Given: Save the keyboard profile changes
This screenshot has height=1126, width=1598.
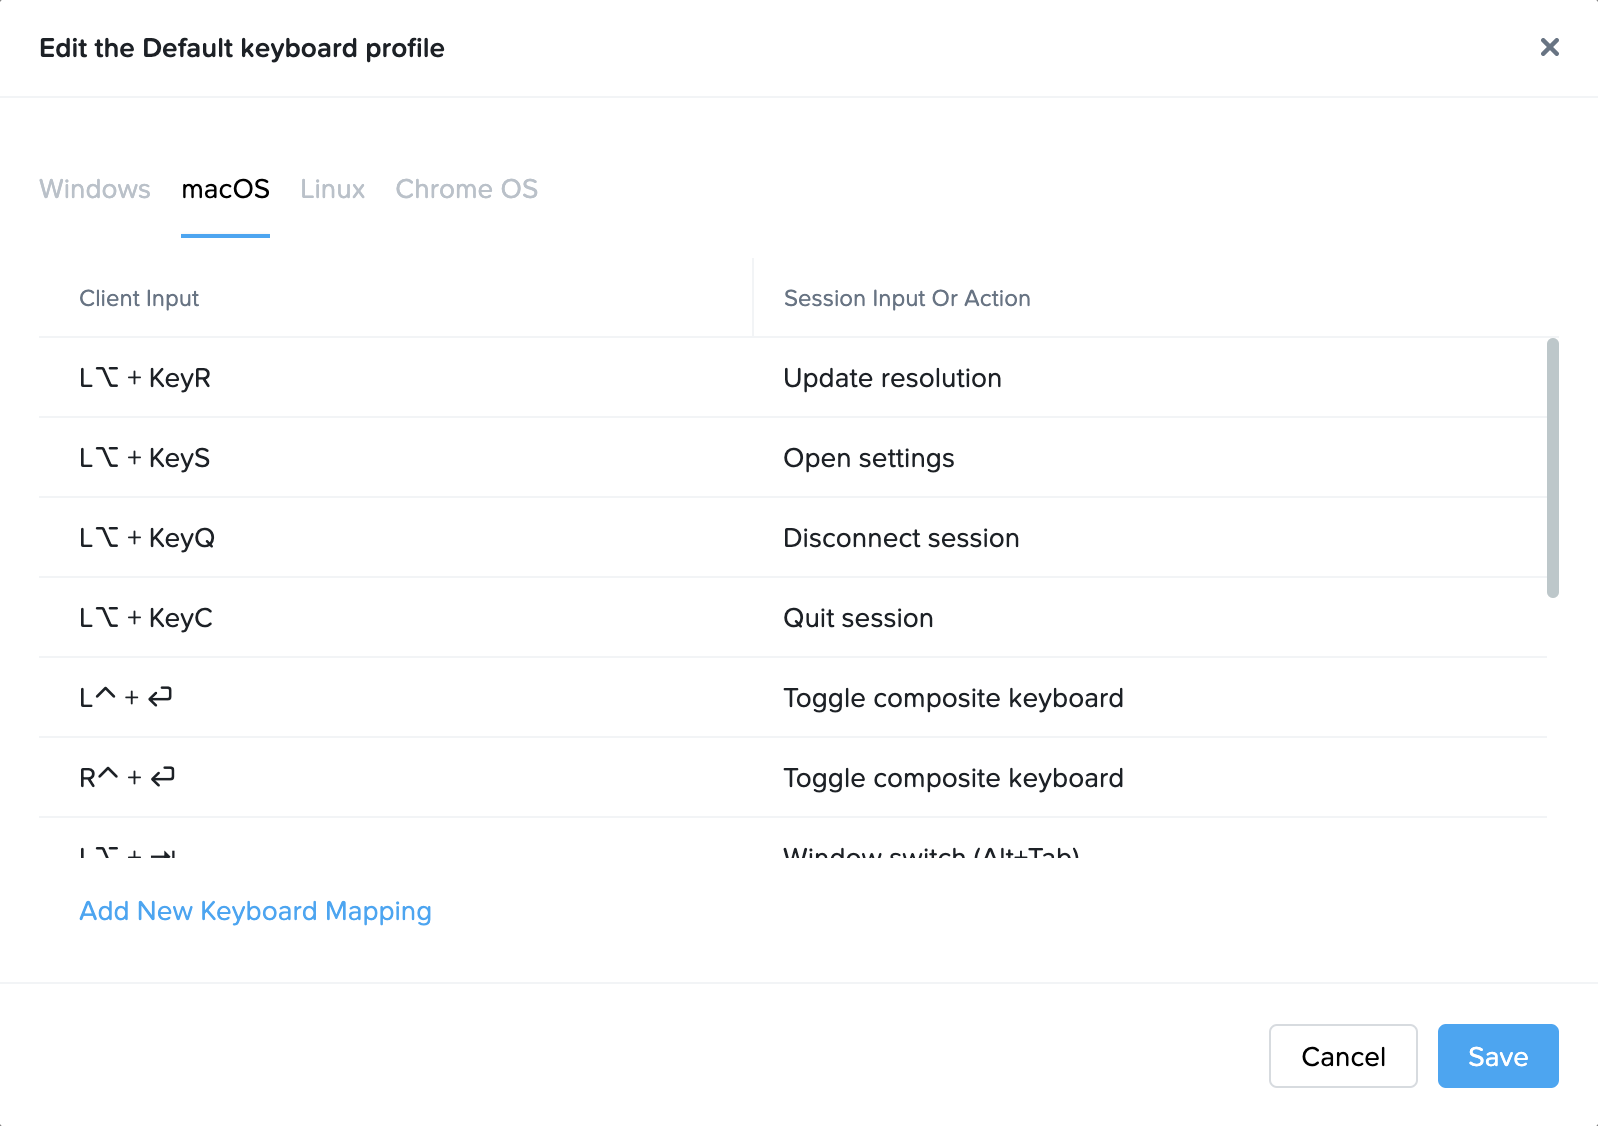Looking at the screenshot, I should click(1497, 1056).
